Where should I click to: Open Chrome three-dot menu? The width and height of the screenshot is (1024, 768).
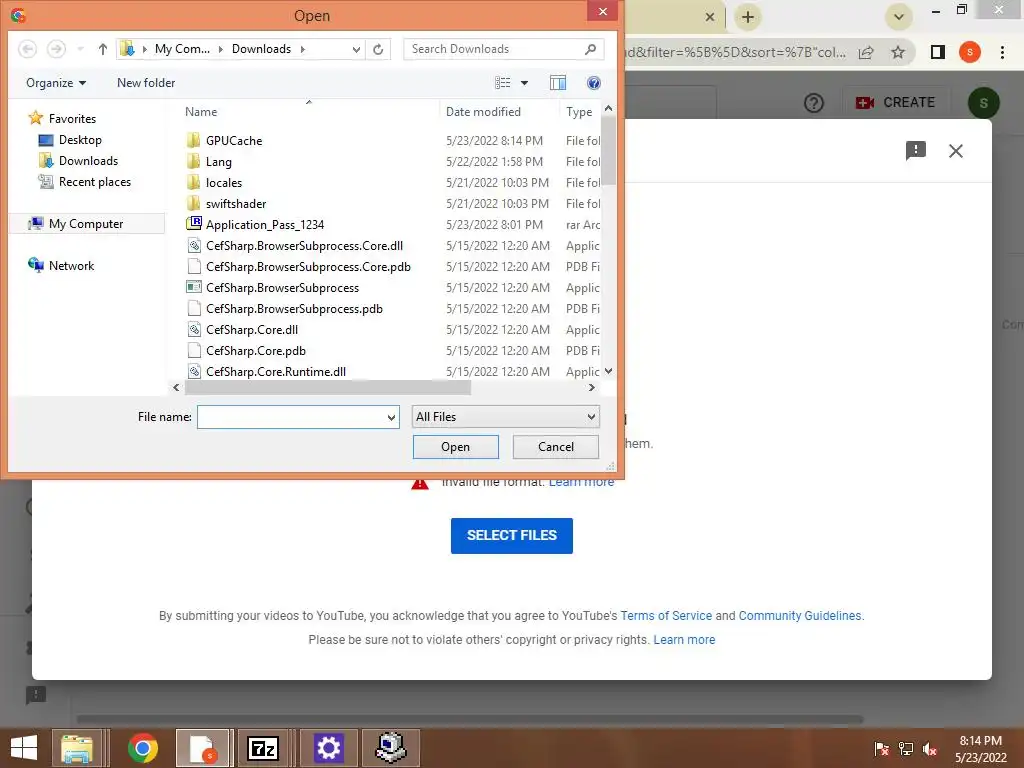click(1002, 52)
